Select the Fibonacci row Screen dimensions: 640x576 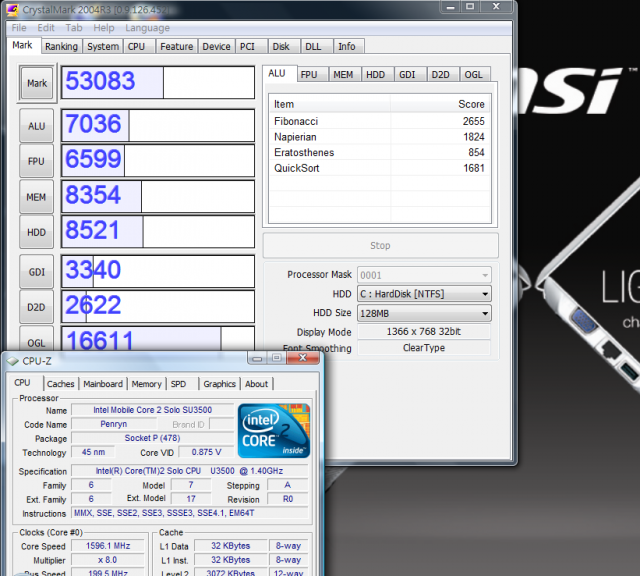pos(380,121)
